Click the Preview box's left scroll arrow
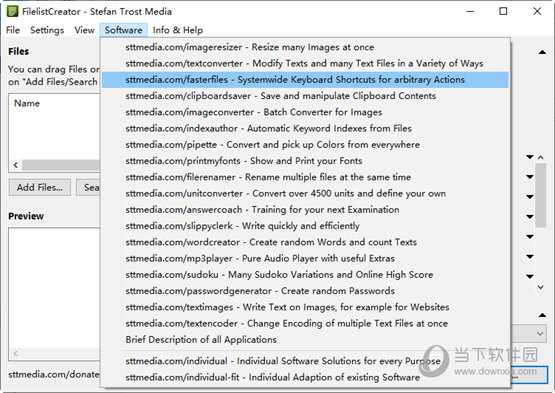555x393 pixels. (16, 353)
